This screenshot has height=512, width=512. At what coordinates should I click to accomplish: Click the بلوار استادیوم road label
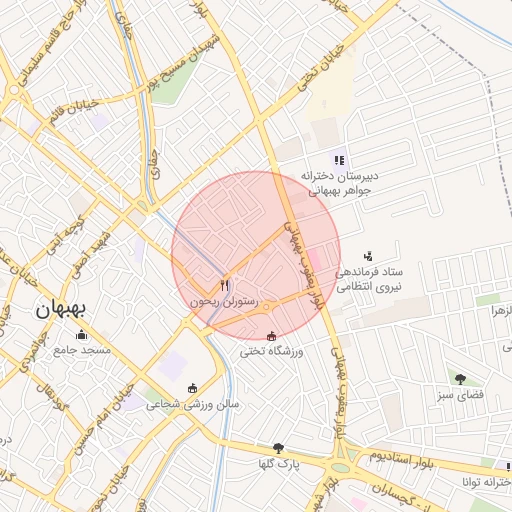tap(401, 460)
